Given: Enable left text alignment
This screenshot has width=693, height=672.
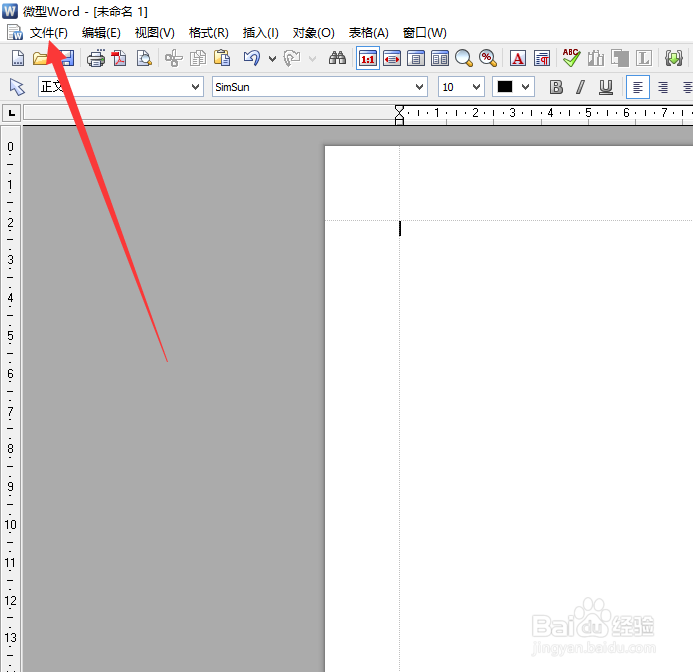Looking at the screenshot, I should coord(638,87).
